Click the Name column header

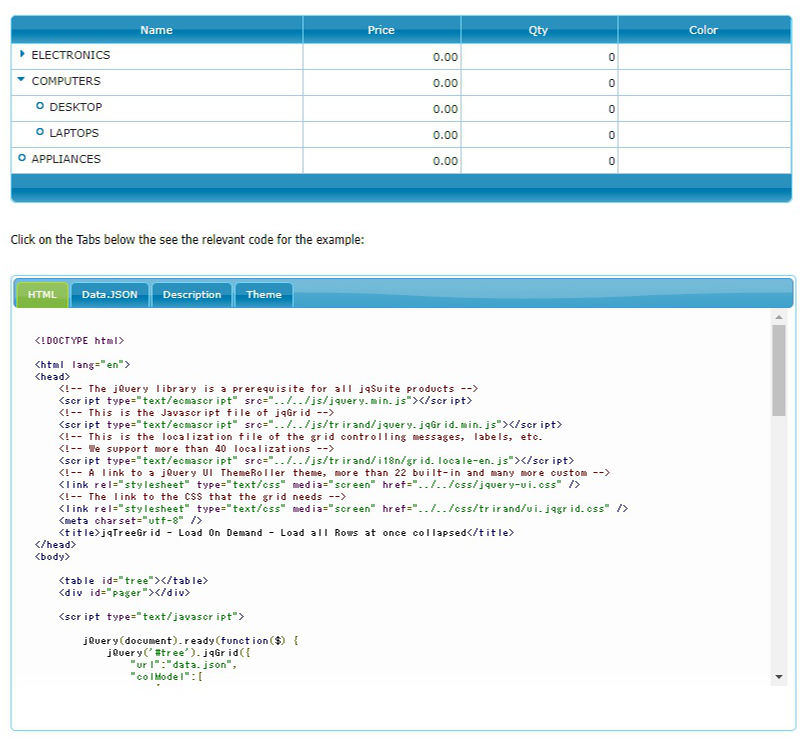(157, 30)
